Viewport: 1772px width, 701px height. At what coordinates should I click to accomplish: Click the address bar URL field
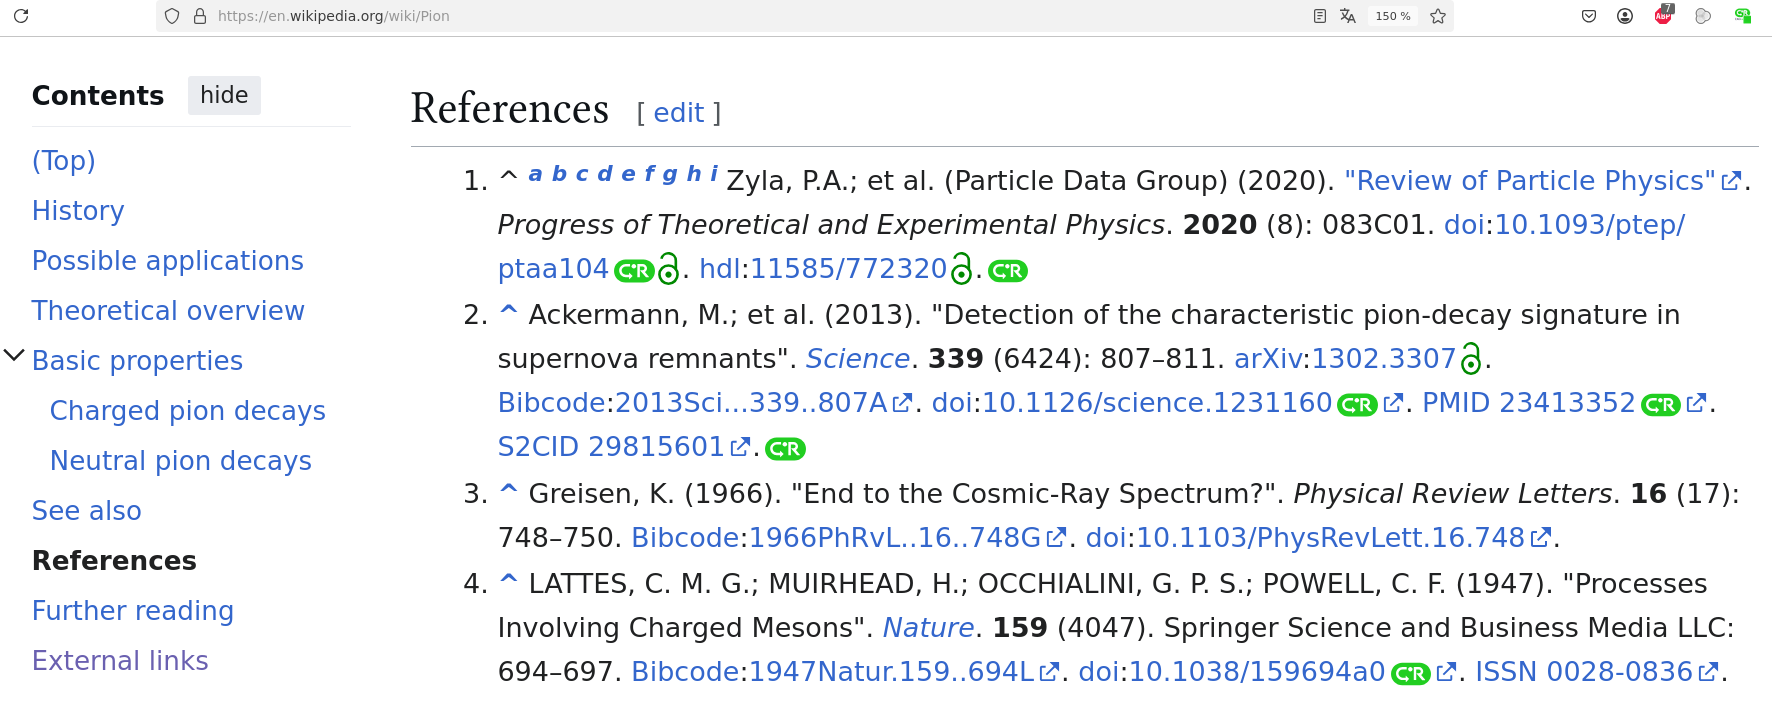point(700,16)
